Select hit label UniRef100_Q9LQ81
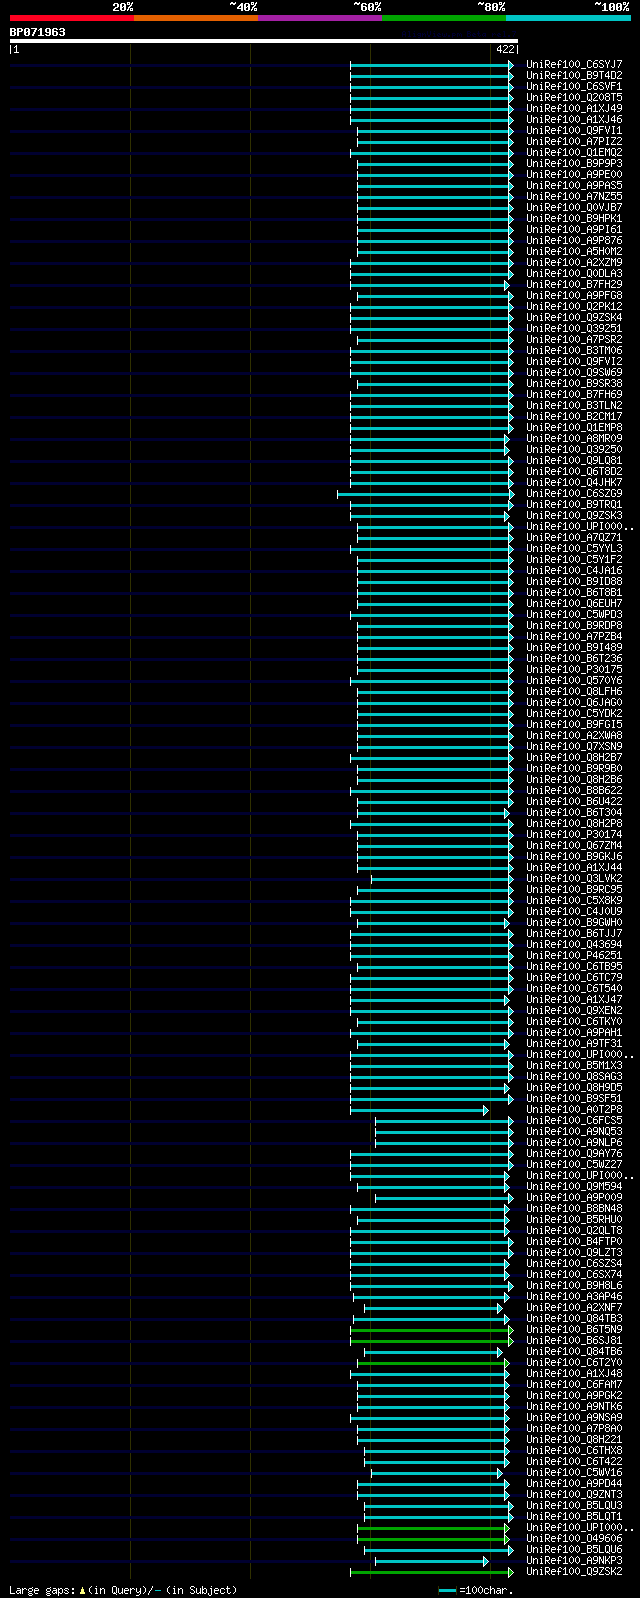The width and height of the screenshot is (640, 1598). pos(574,460)
